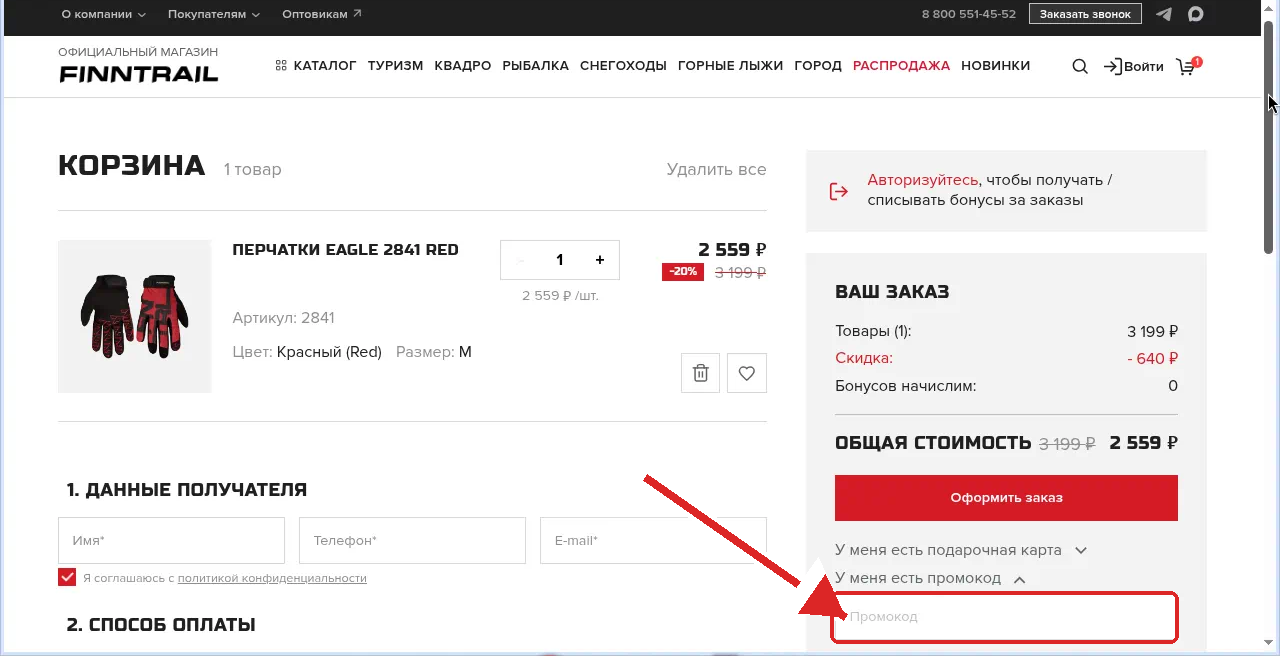Open the Новинки menu section
This screenshot has width=1280, height=656.
point(995,66)
